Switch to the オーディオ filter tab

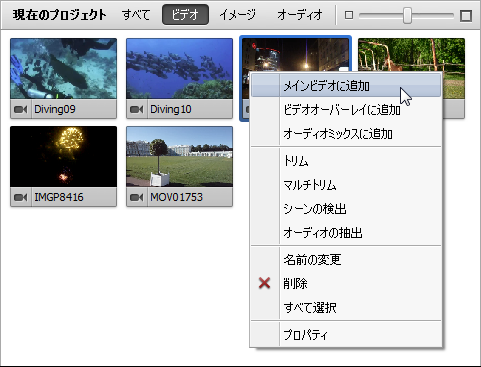click(300, 15)
